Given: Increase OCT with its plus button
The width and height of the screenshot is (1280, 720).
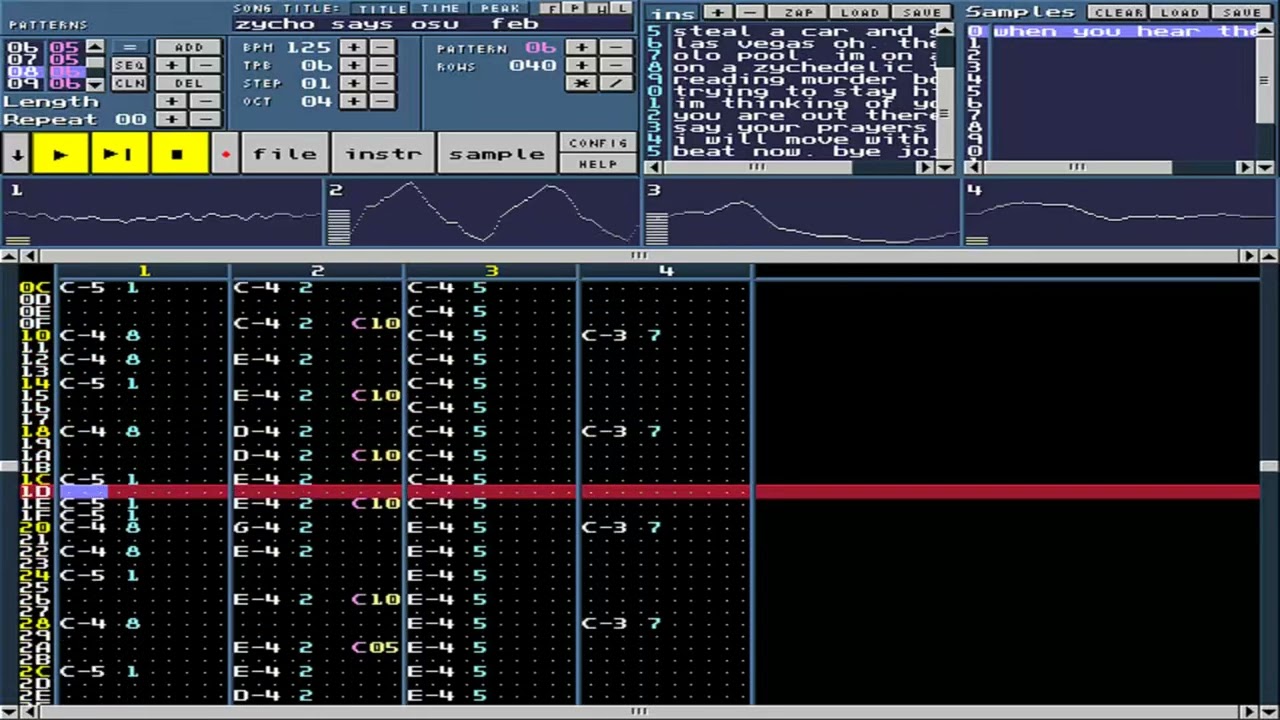Looking at the screenshot, I should point(353,101).
